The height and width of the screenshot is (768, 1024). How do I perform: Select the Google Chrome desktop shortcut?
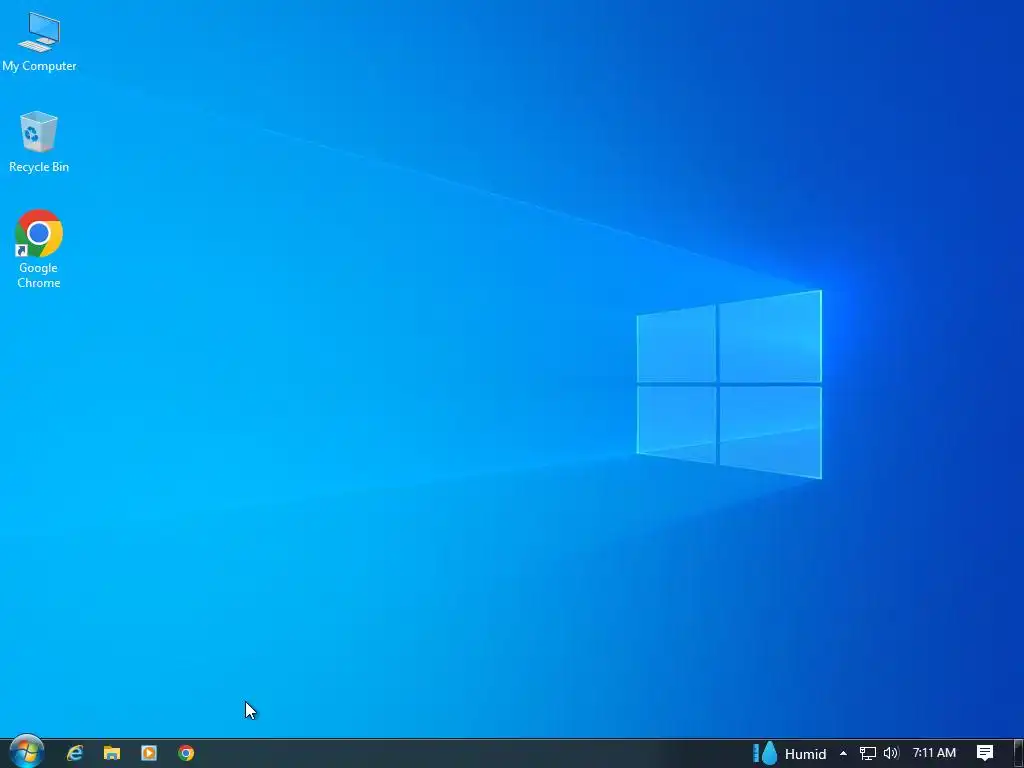click(39, 248)
